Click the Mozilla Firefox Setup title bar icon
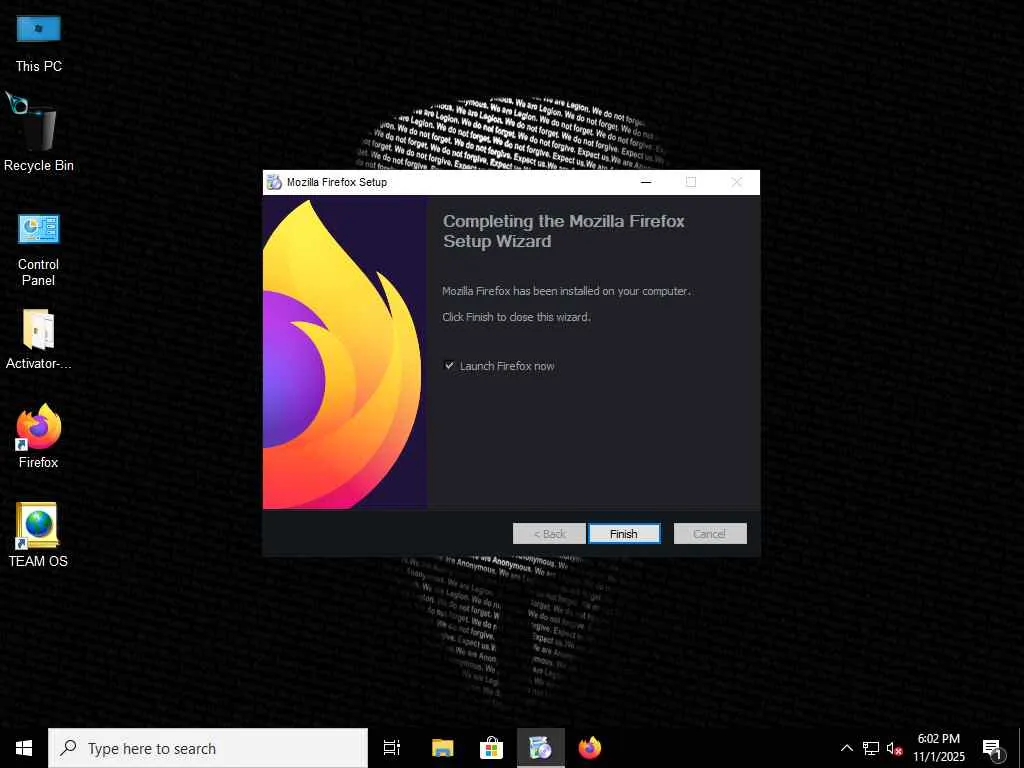The height and width of the screenshot is (768, 1024). click(274, 182)
